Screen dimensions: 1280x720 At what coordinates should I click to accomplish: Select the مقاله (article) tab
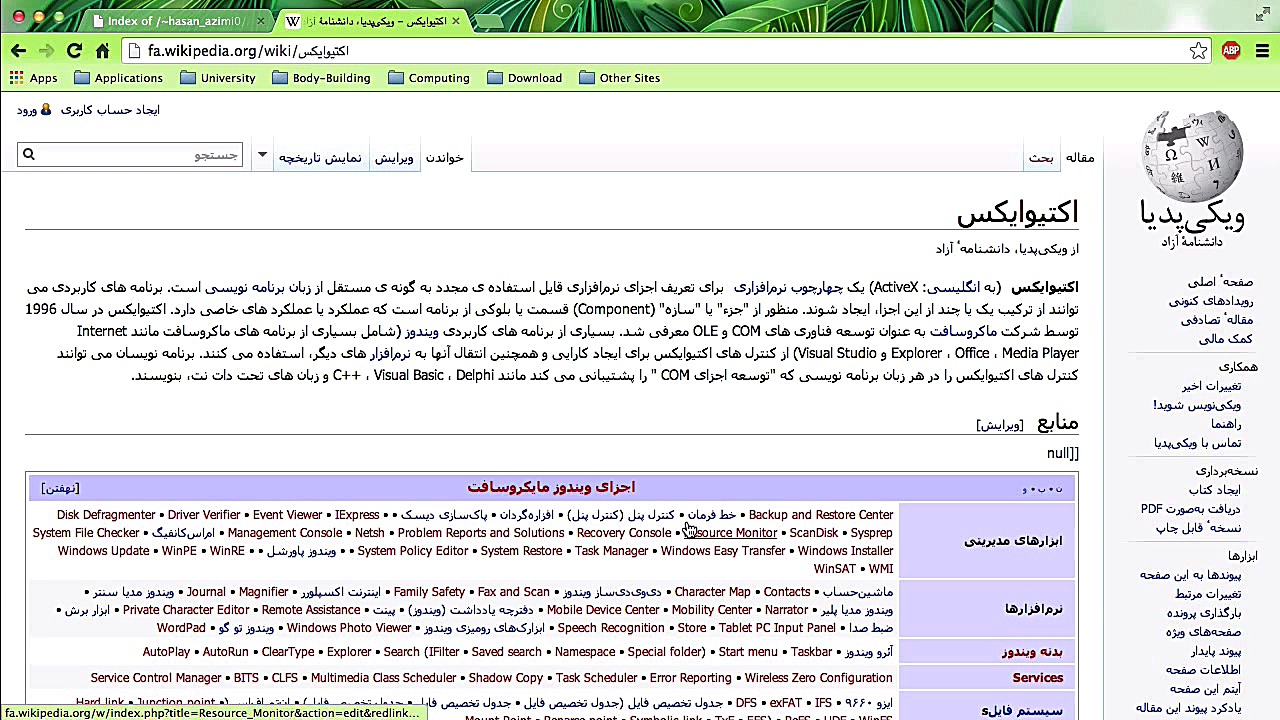coord(1080,157)
